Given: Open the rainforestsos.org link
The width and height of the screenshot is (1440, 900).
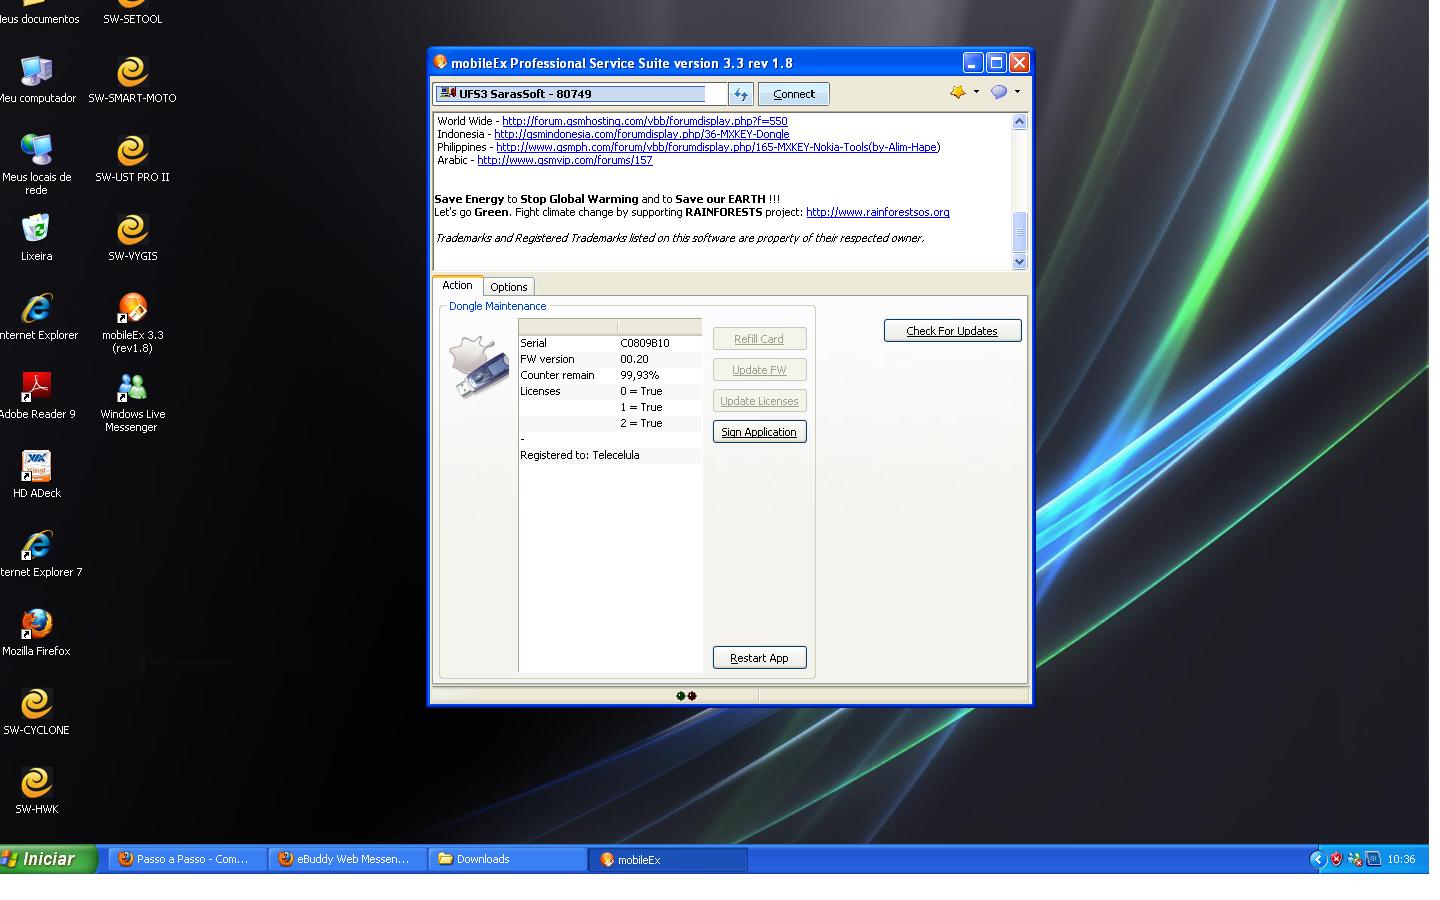Looking at the screenshot, I should tap(877, 212).
